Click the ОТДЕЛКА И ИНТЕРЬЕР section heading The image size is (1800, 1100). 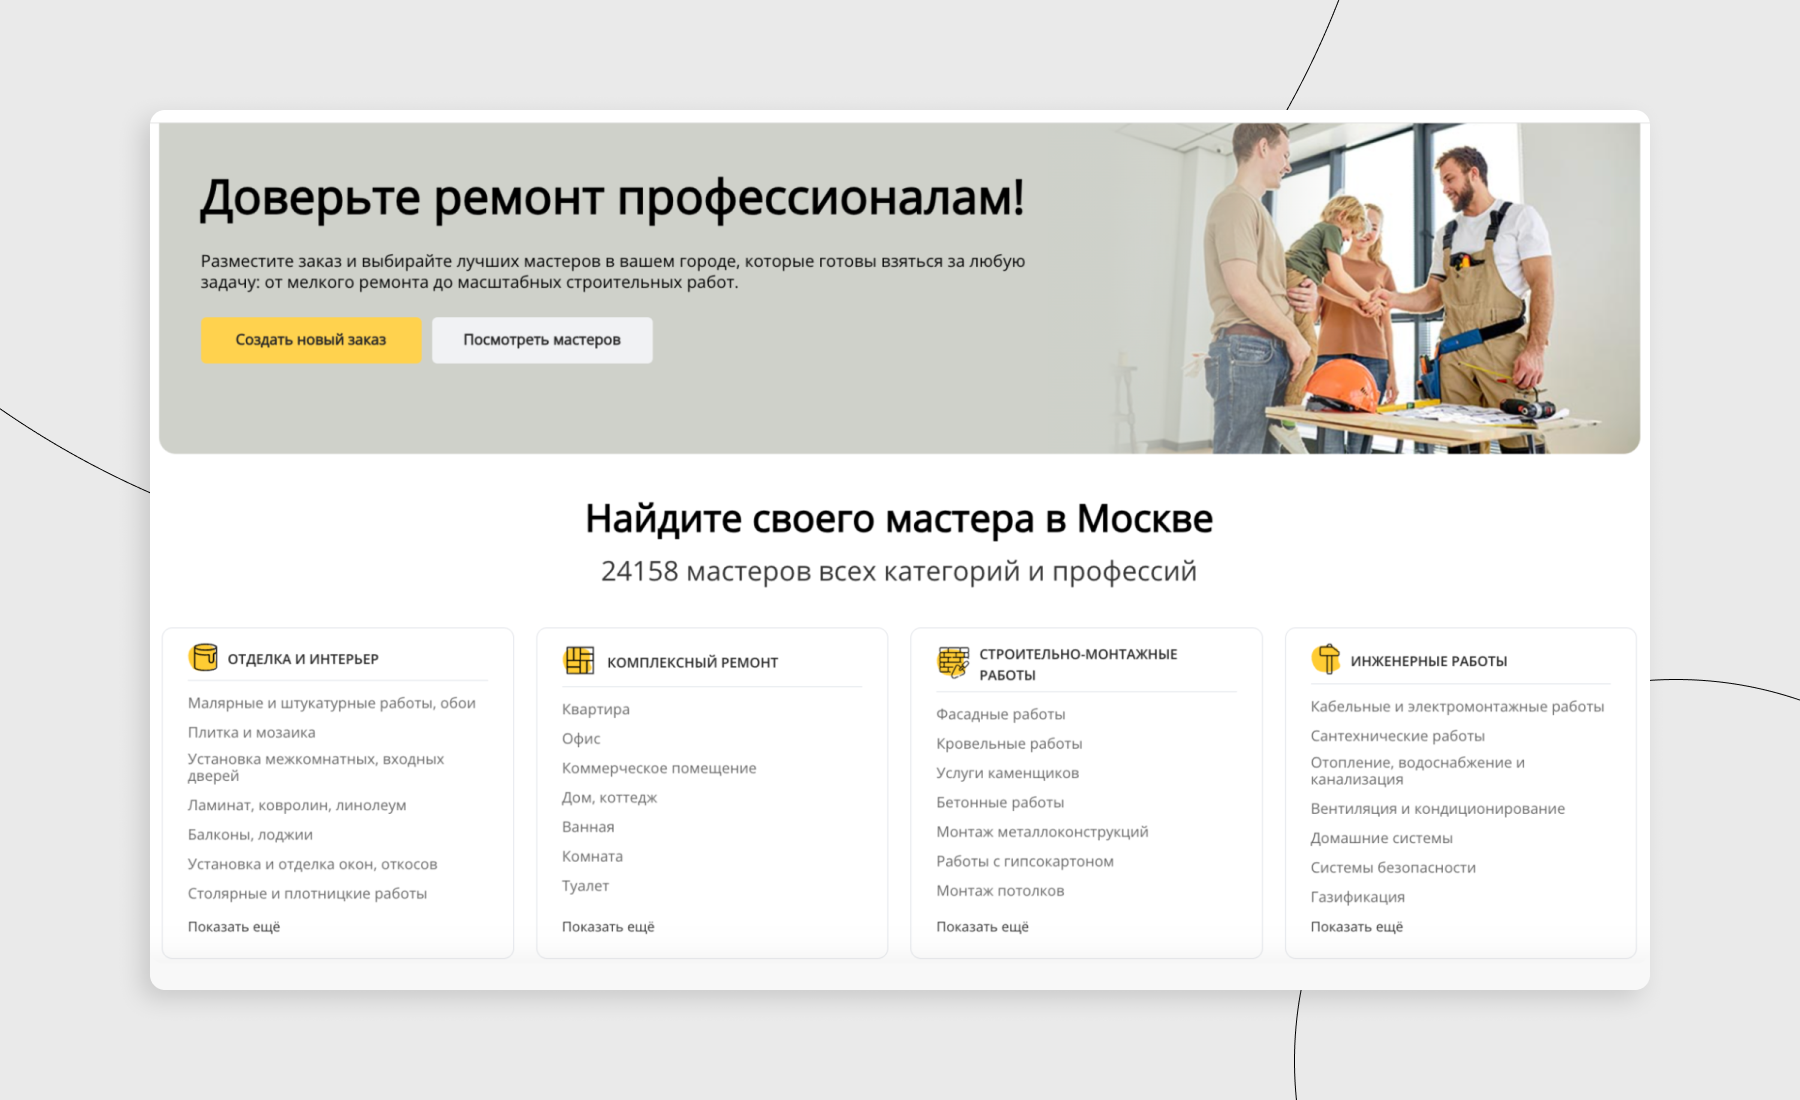tap(303, 659)
